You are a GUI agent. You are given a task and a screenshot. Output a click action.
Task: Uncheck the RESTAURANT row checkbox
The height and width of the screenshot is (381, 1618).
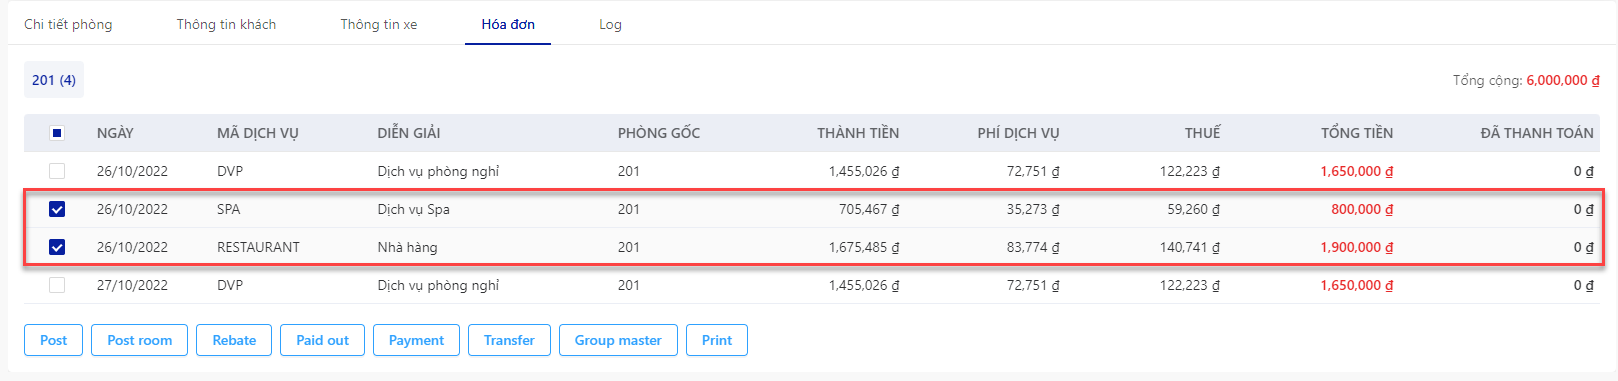pyautogui.click(x=57, y=247)
